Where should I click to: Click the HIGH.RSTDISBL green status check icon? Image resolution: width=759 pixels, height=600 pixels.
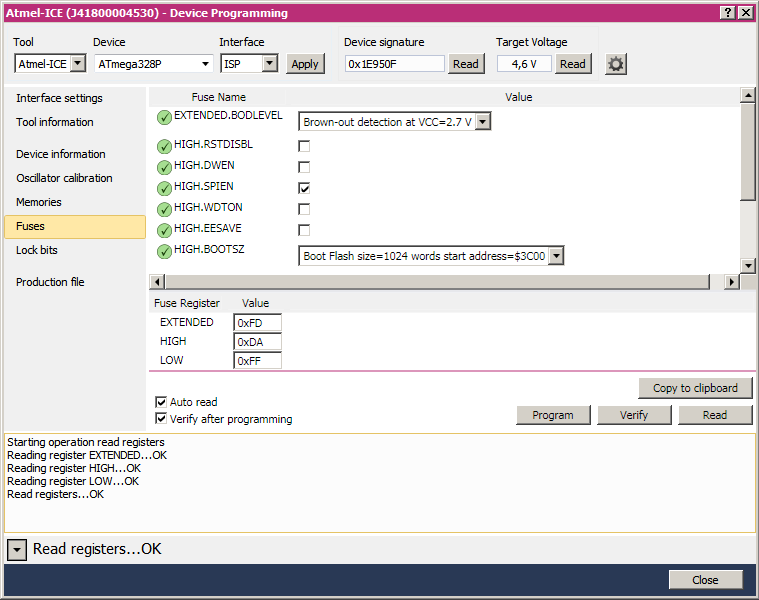[x=164, y=146]
